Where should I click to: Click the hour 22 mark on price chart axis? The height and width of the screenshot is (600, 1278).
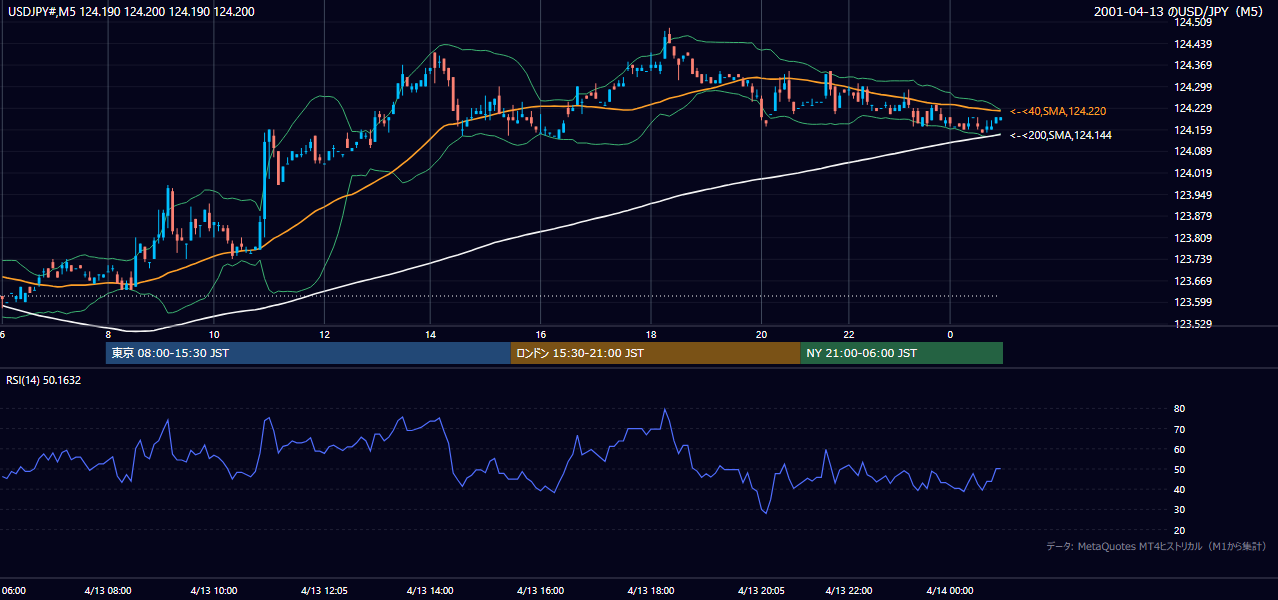click(849, 334)
